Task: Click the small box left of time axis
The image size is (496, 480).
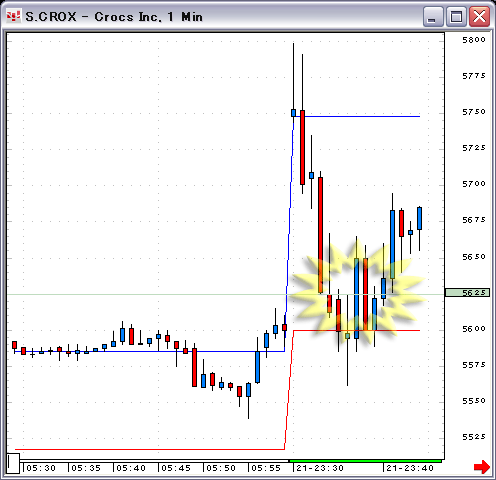Action: (13, 463)
